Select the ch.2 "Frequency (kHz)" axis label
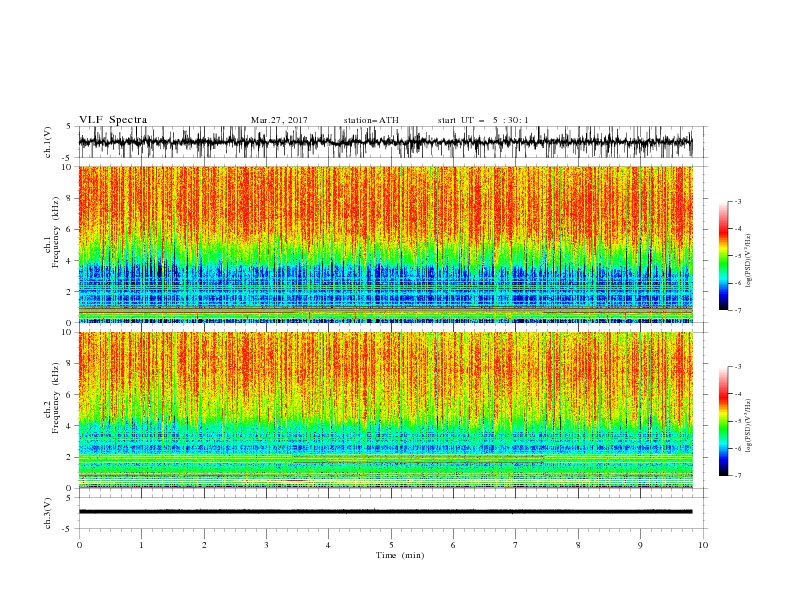 click(x=56, y=398)
